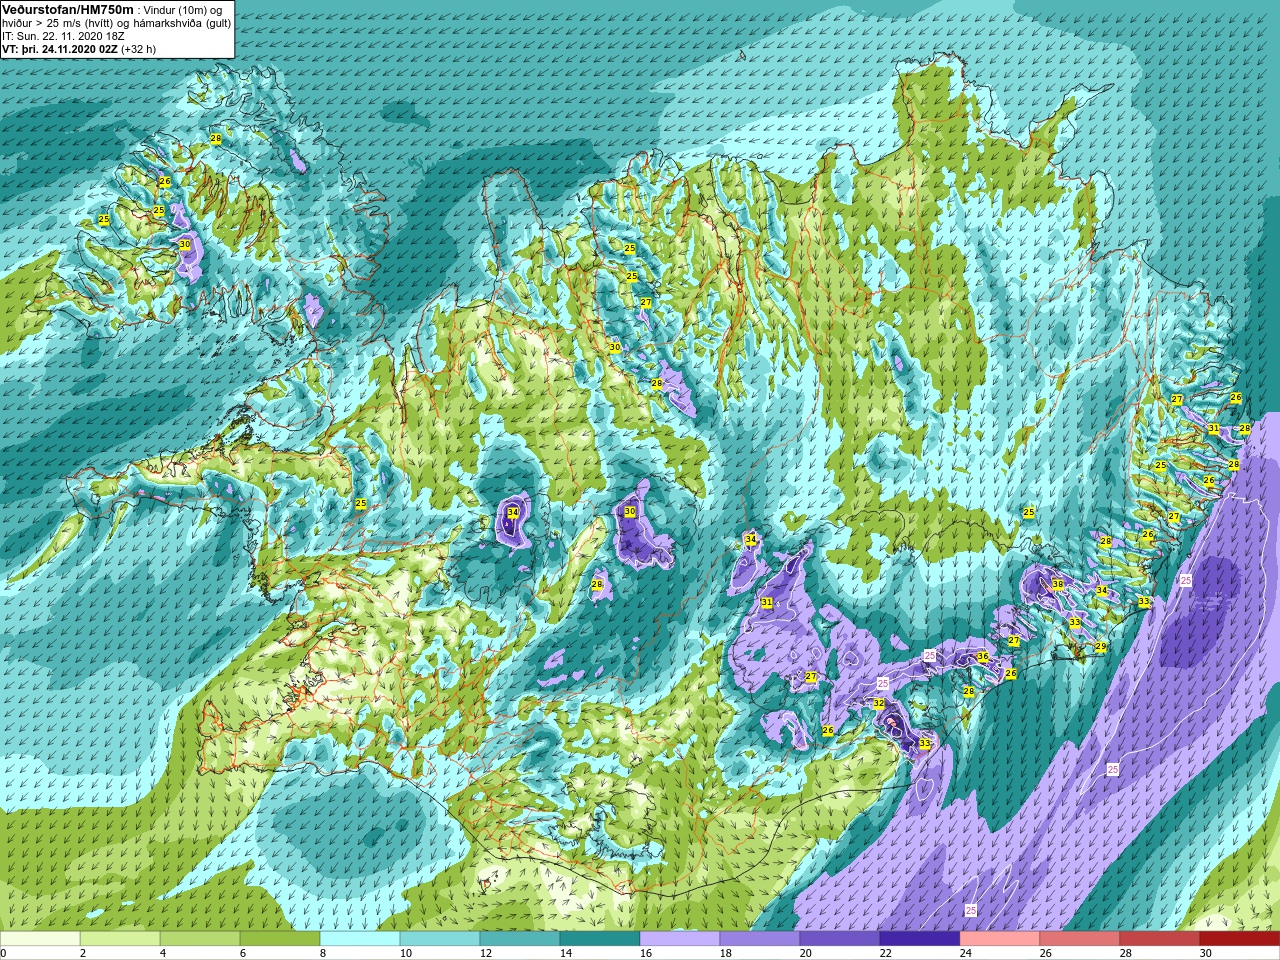Pick the red 28–30 m/s legend swatch

click(x=1160, y=939)
